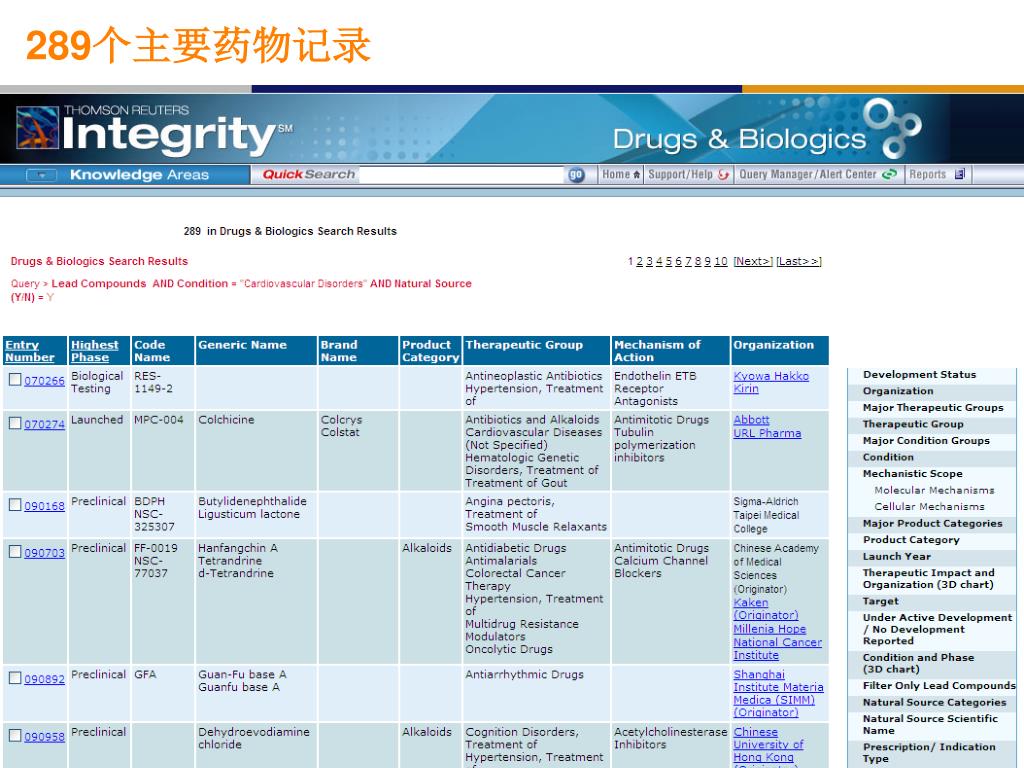This screenshot has width=1024, height=768.
Task: Click the Reports icon
Action: click(959, 174)
